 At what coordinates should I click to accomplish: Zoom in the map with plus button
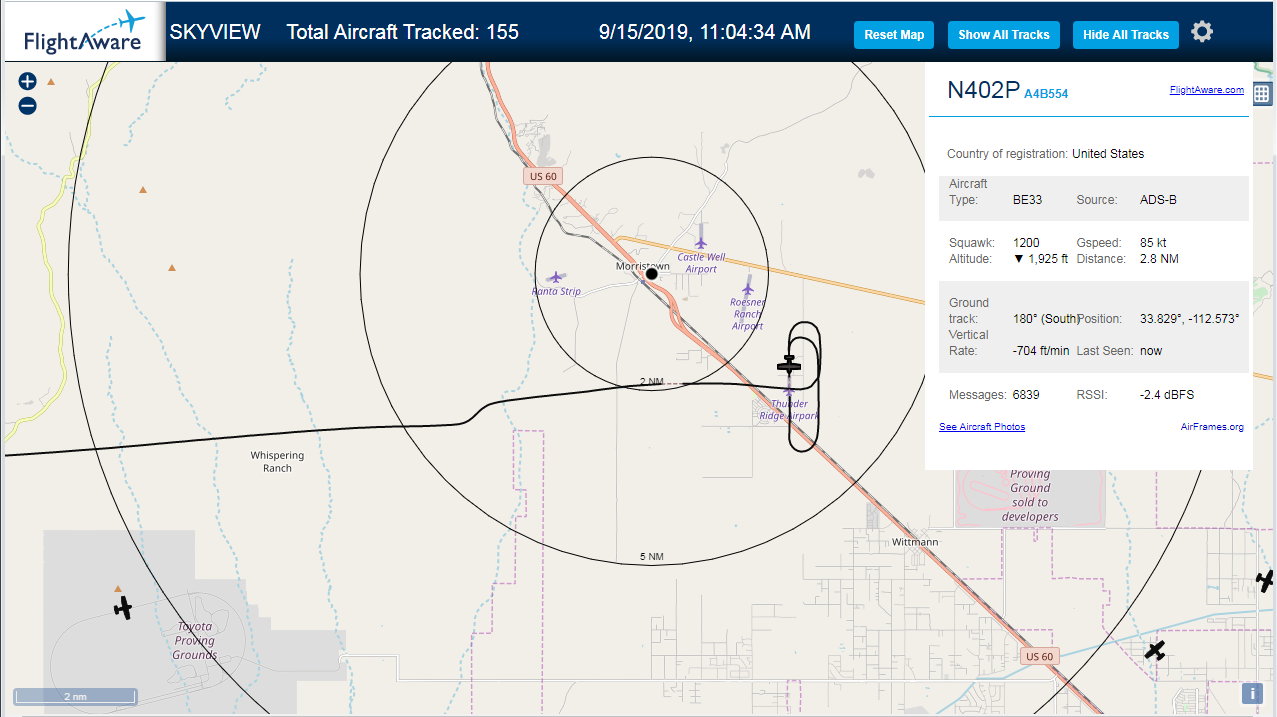(x=27, y=82)
